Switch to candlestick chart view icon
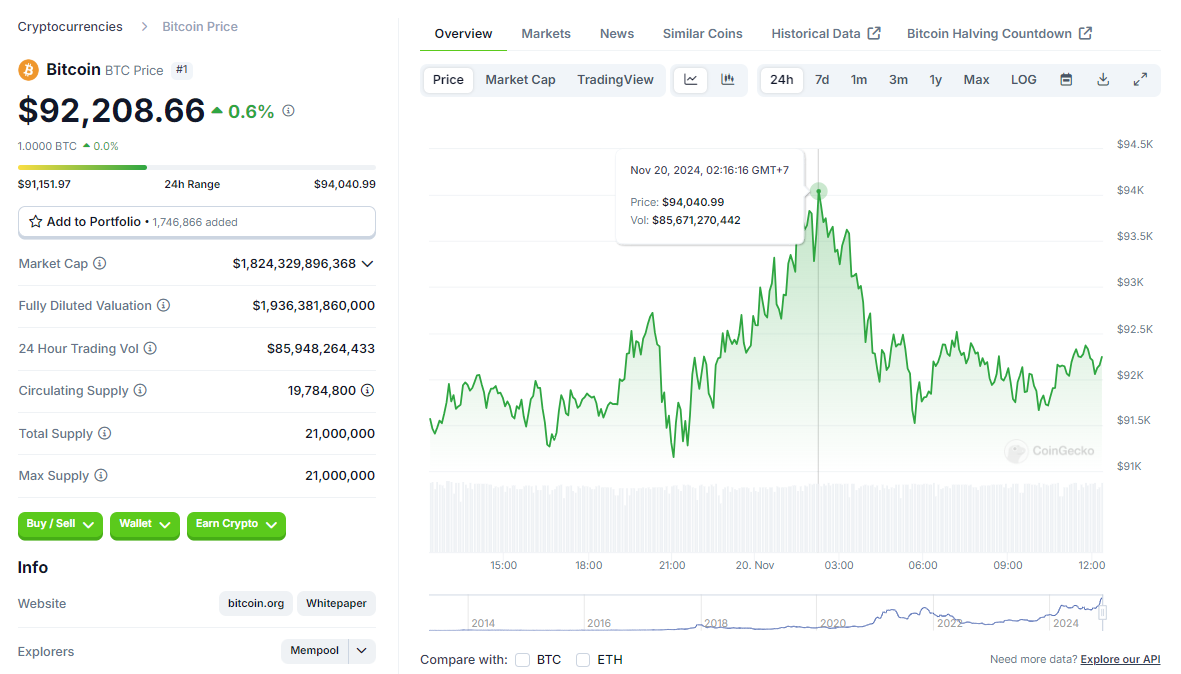This screenshot has width=1181, height=674. [x=728, y=80]
